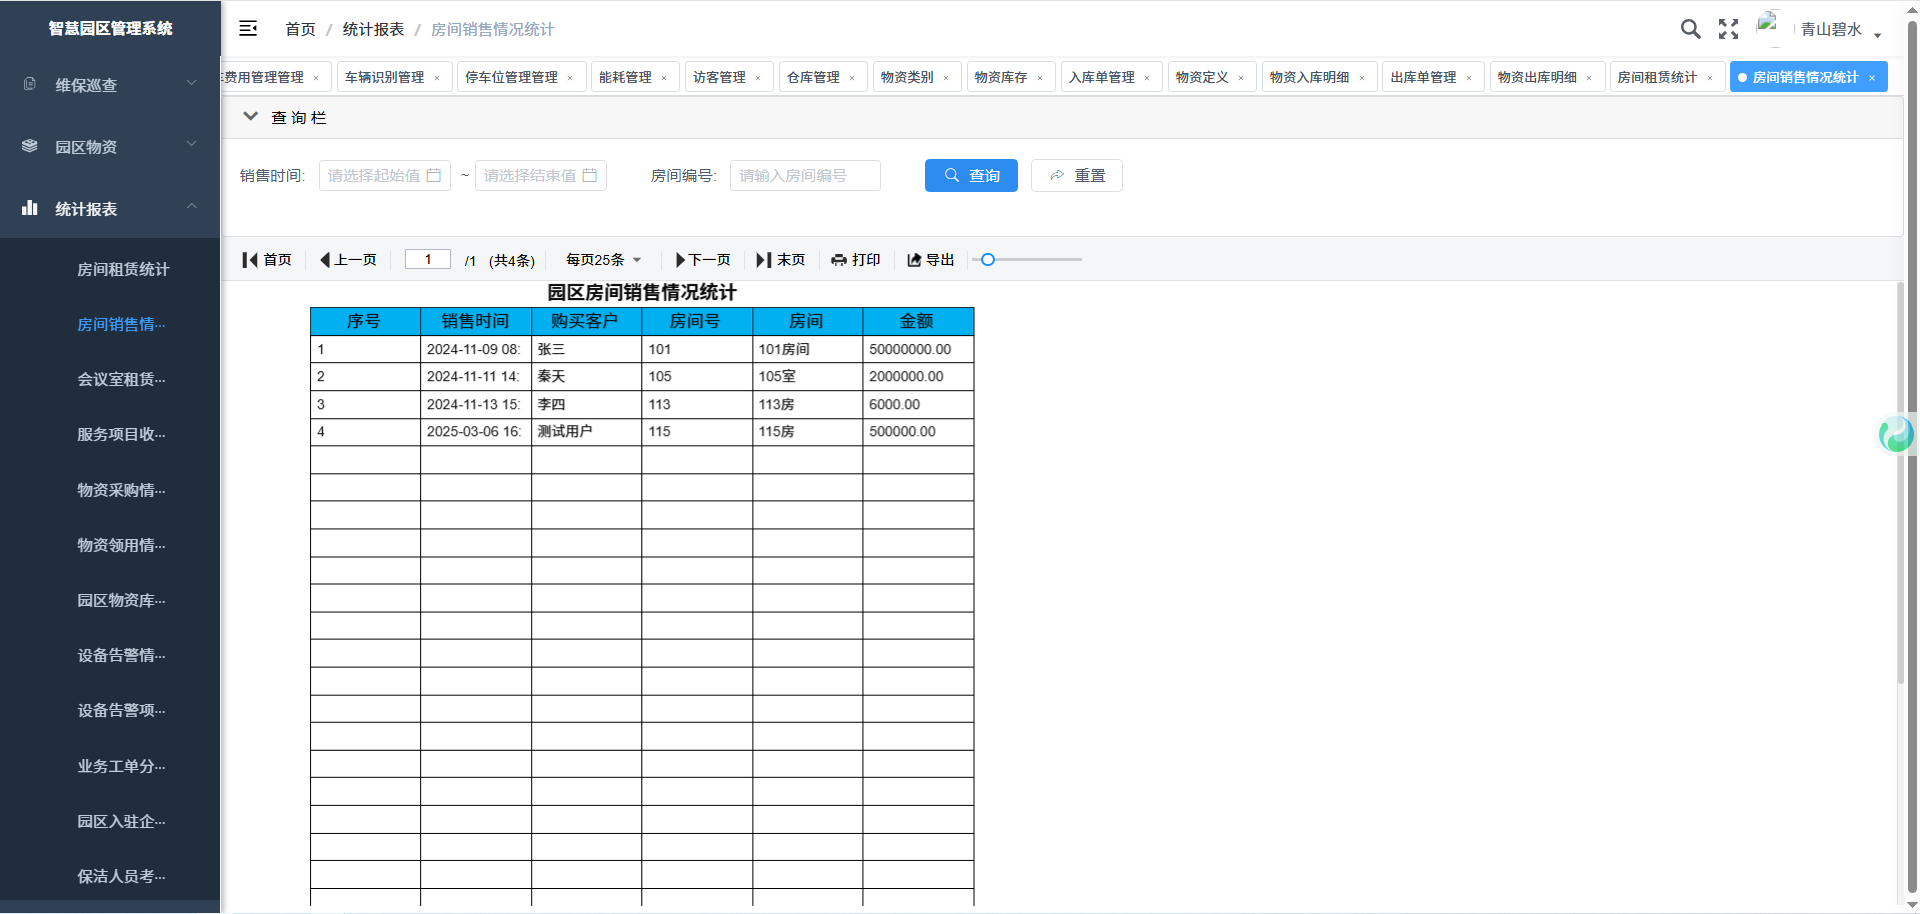Open start date calendar picker

434,176
